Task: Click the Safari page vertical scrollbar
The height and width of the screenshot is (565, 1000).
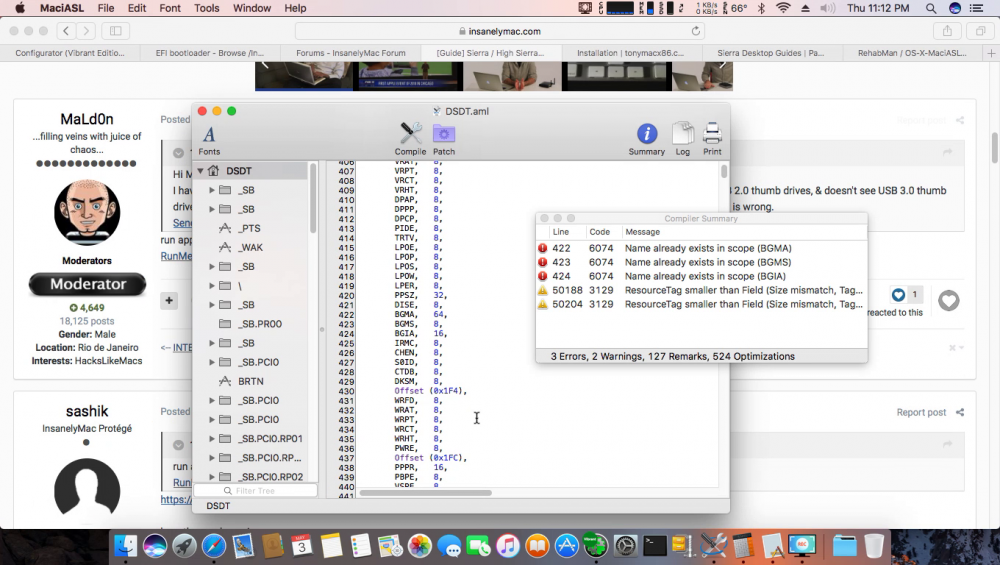Action: (994, 147)
